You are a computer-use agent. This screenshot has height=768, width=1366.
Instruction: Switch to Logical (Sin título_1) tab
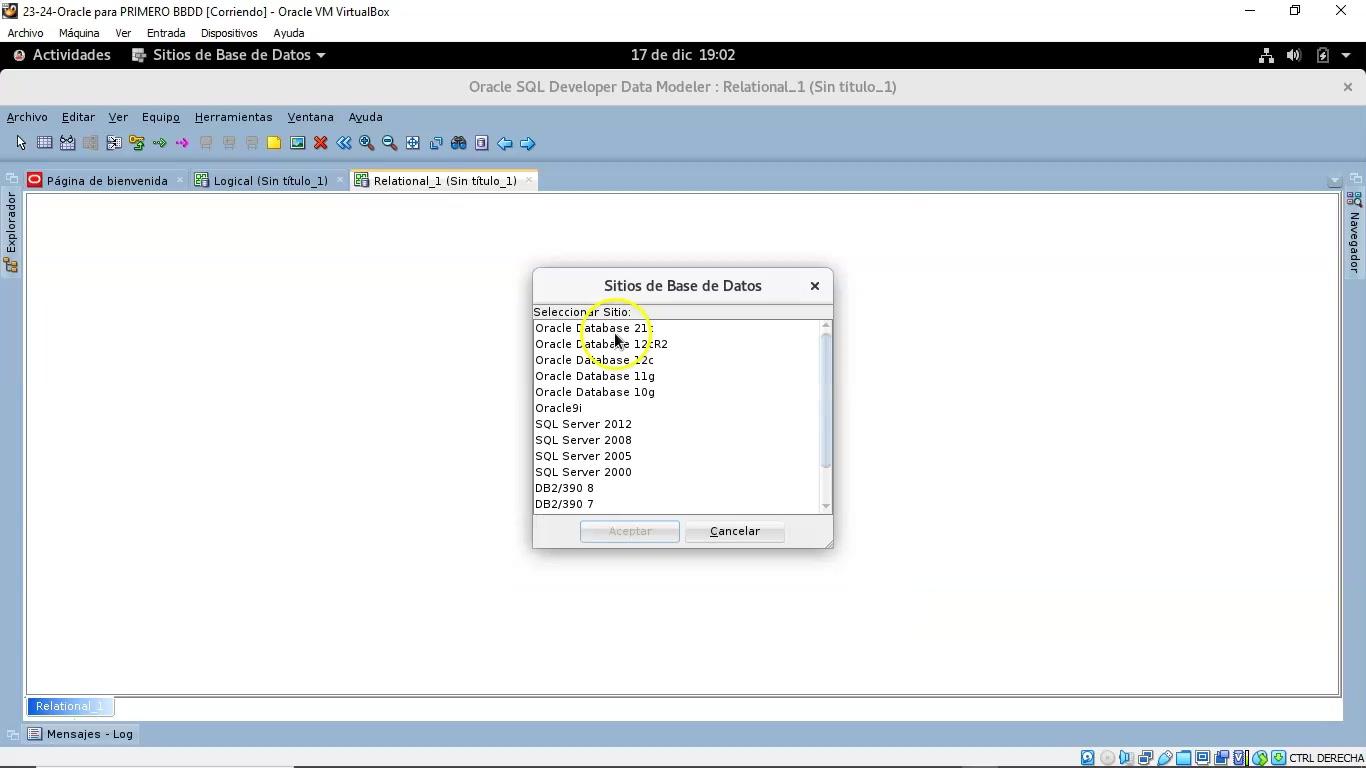coord(271,181)
